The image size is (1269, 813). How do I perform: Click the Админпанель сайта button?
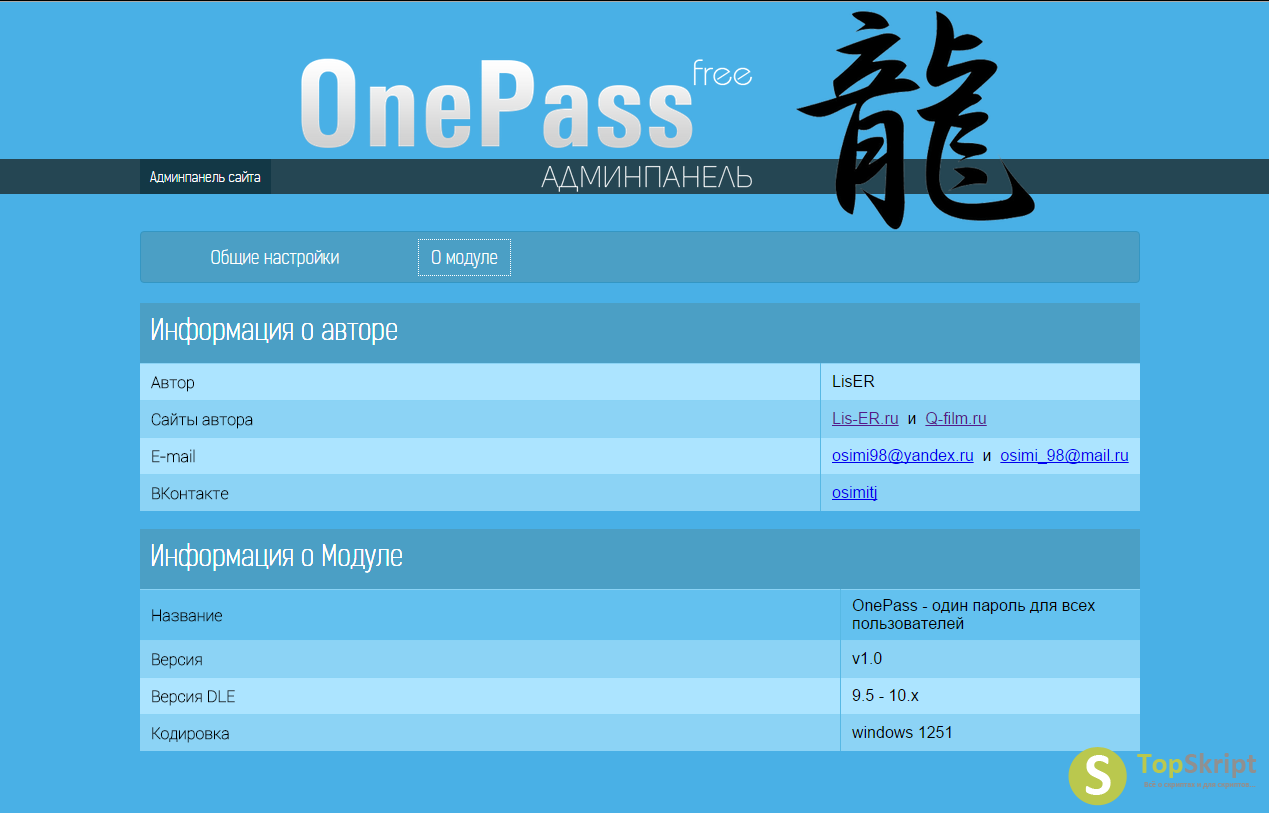click(x=205, y=177)
